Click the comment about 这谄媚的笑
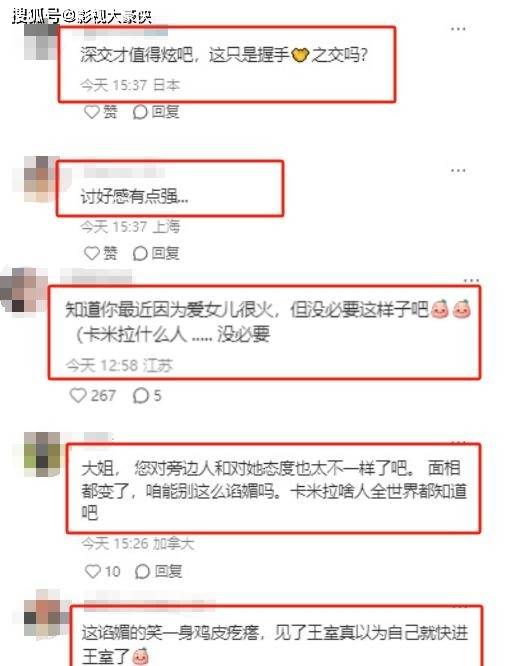515x666 pixels. (x=274, y=643)
